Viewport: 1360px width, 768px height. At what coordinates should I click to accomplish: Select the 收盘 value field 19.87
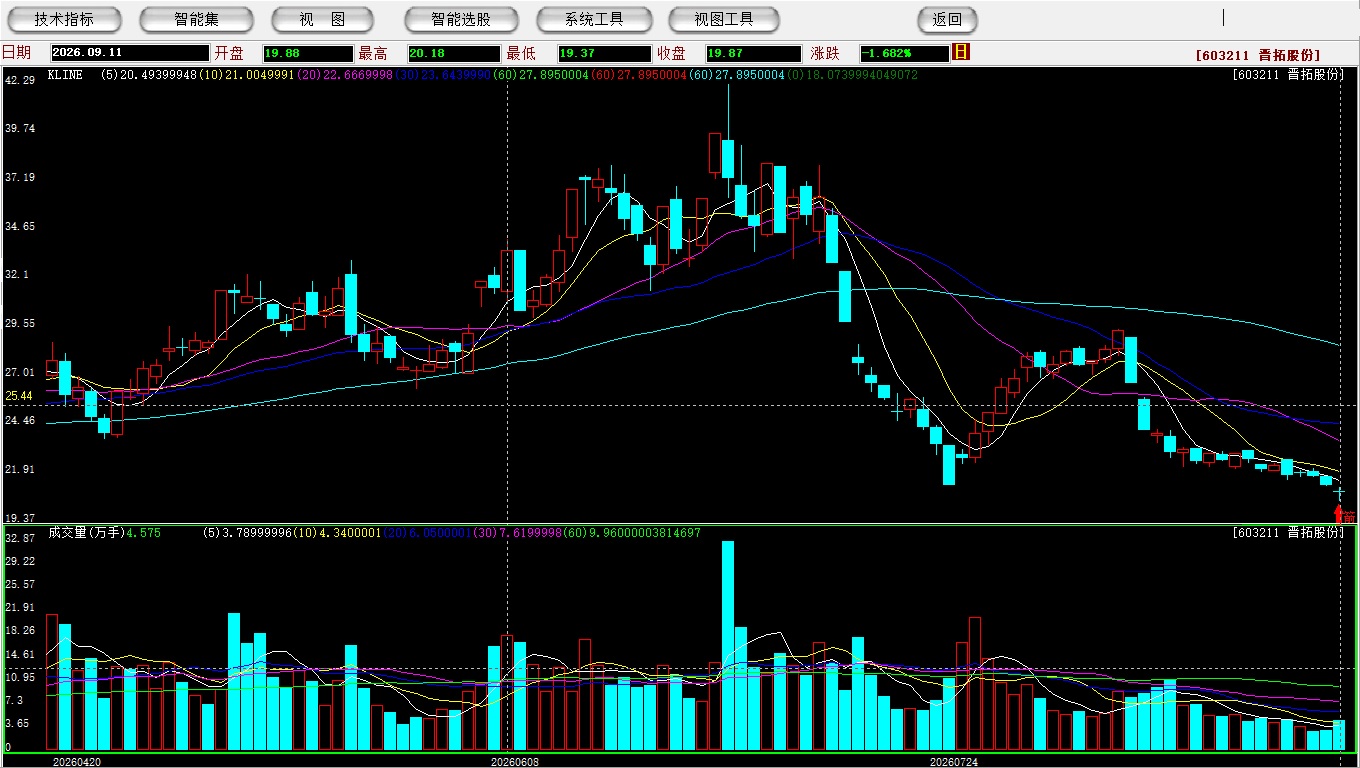(753, 53)
